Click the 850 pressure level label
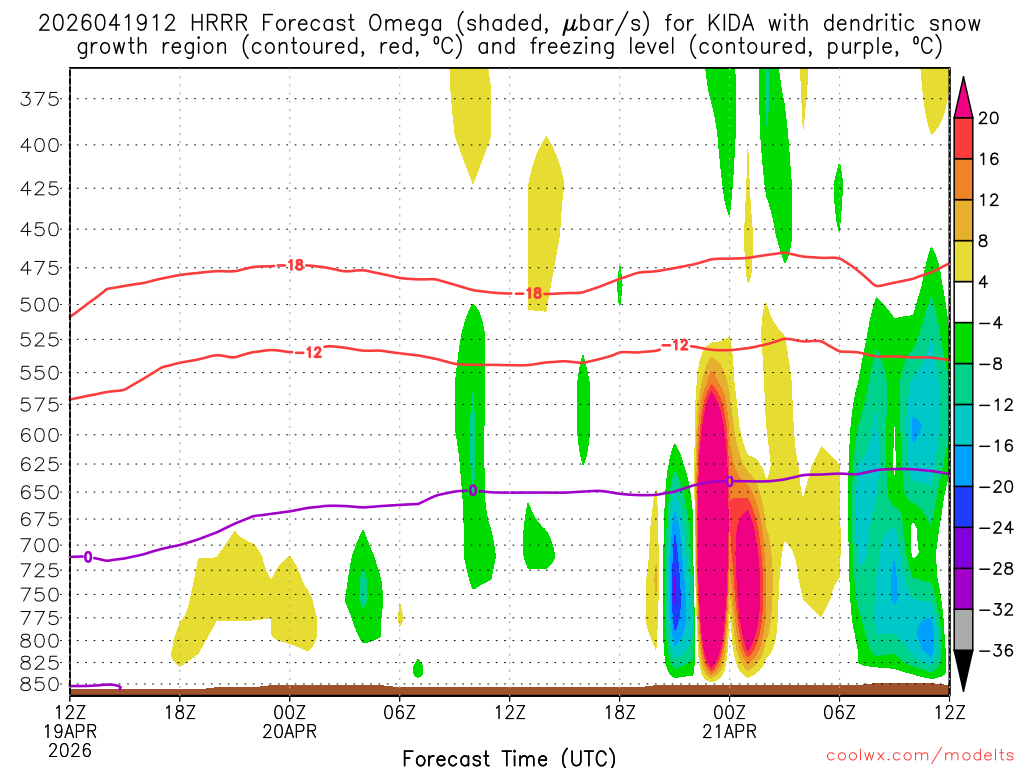The width and height of the screenshot is (1024, 768). [x=39, y=684]
